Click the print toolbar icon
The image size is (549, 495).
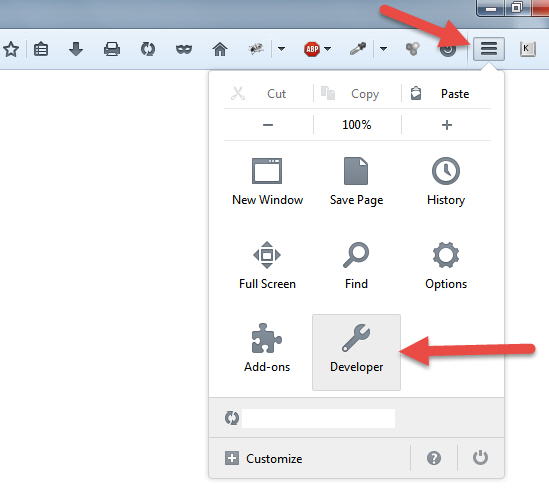pyautogui.click(x=112, y=49)
